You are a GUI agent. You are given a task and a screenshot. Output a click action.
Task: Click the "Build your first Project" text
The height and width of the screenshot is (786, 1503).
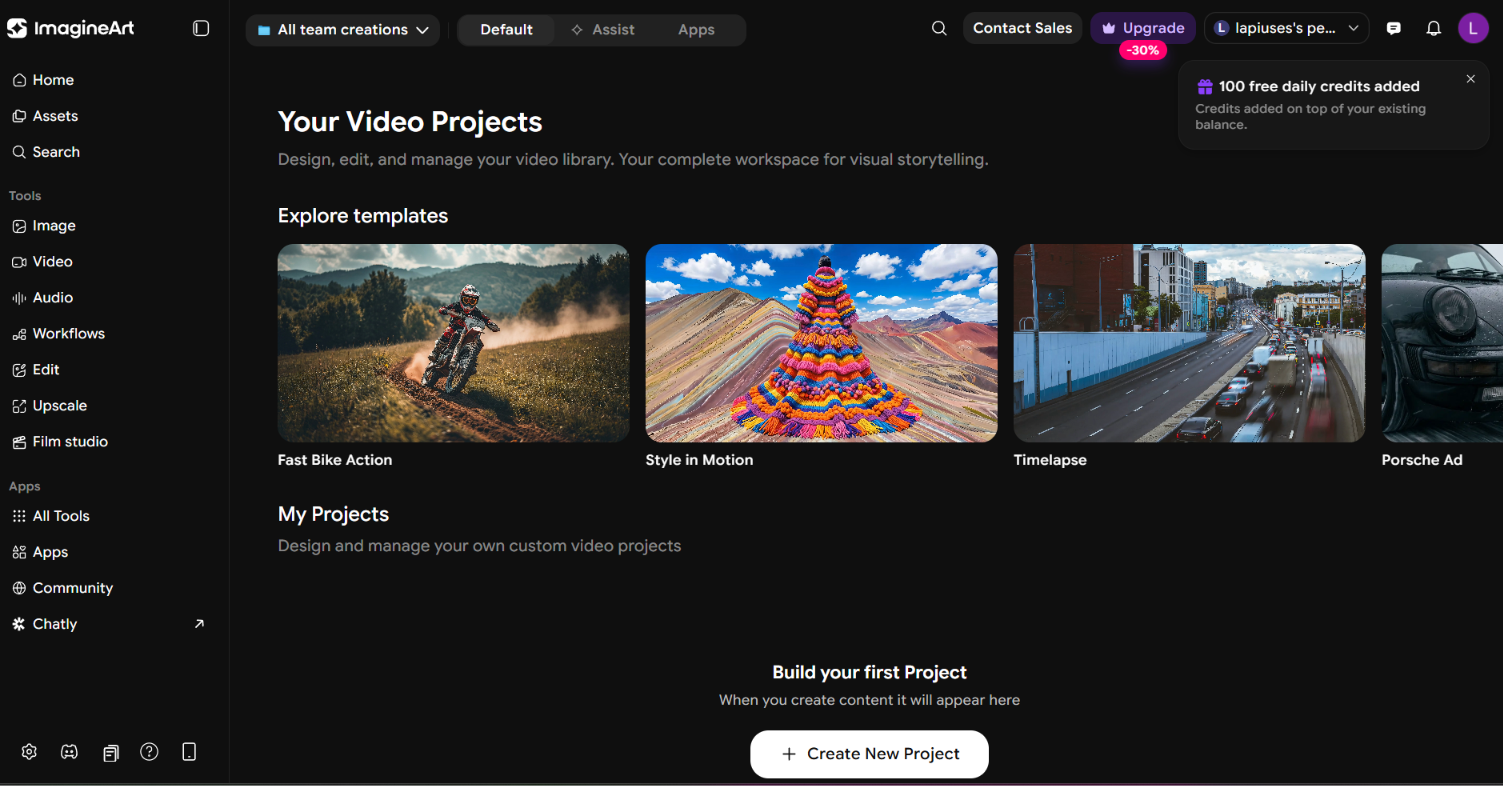pos(869,672)
